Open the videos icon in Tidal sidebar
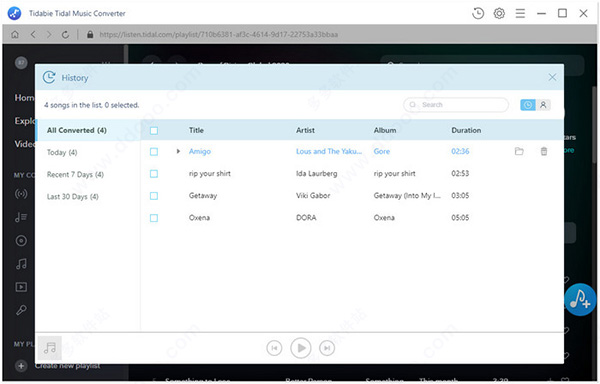This screenshot has height=384, width=600. [21, 287]
